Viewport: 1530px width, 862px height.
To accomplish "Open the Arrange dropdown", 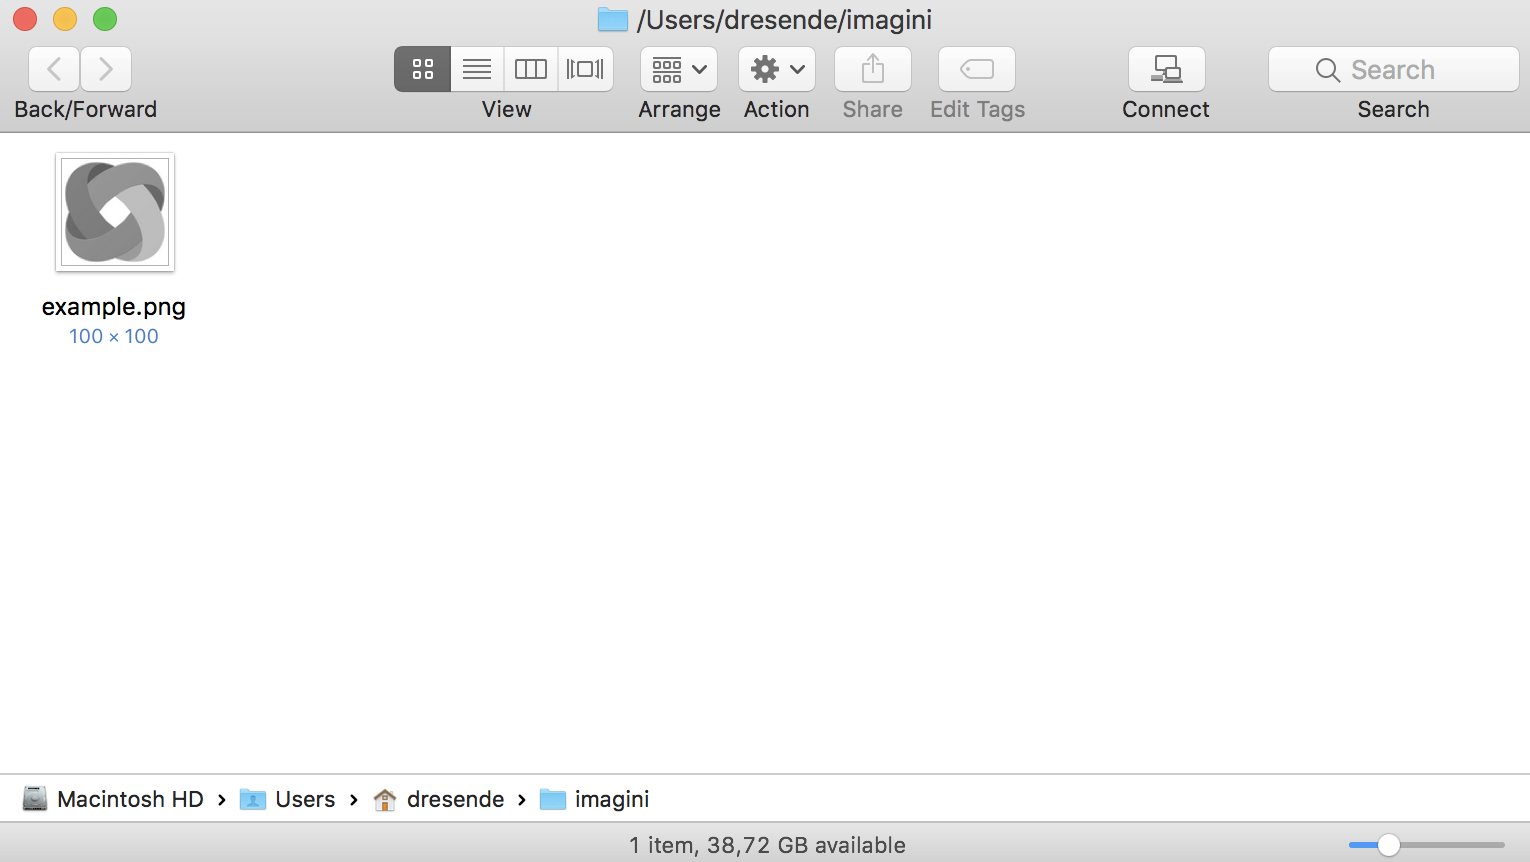I will click(679, 69).
